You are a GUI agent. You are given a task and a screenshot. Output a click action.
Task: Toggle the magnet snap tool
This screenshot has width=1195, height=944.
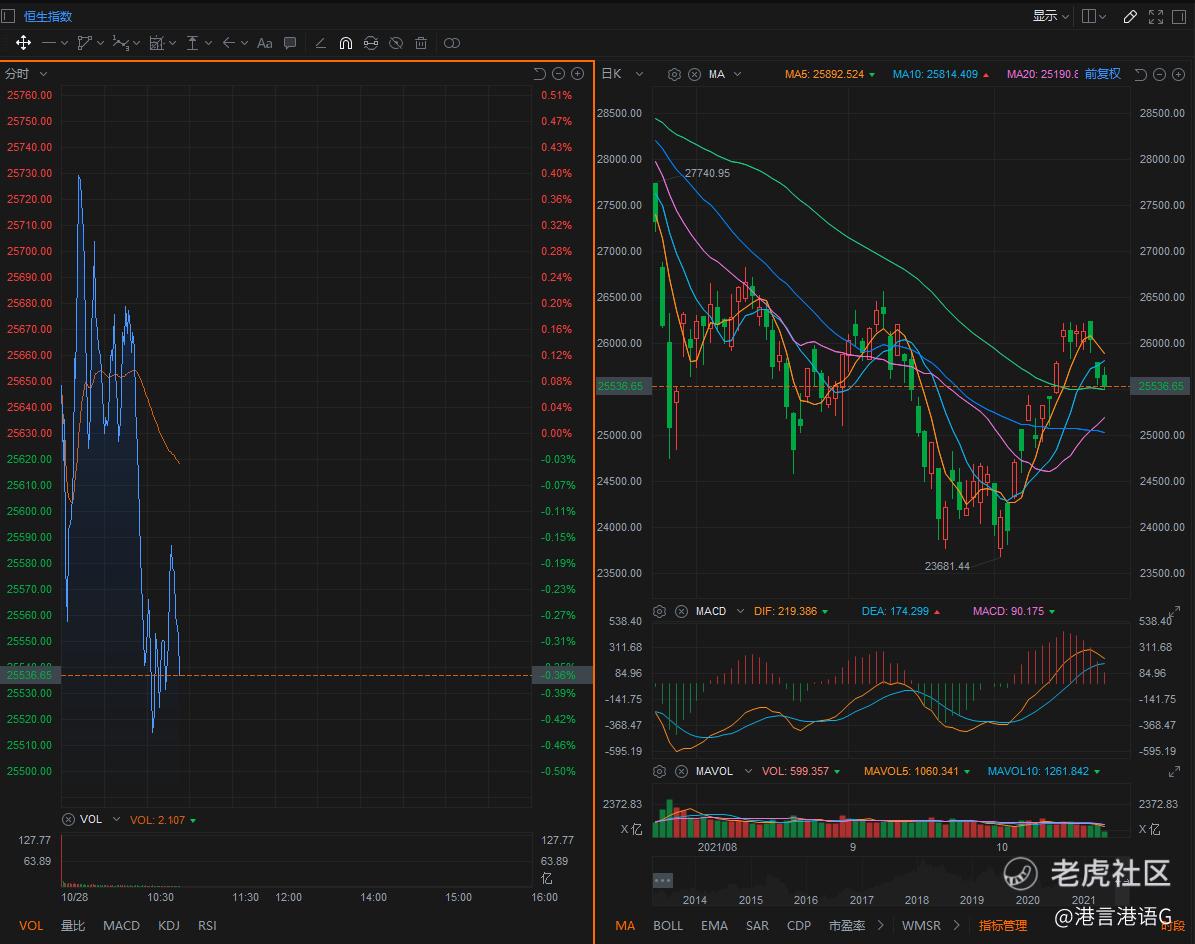click(346, 43)
